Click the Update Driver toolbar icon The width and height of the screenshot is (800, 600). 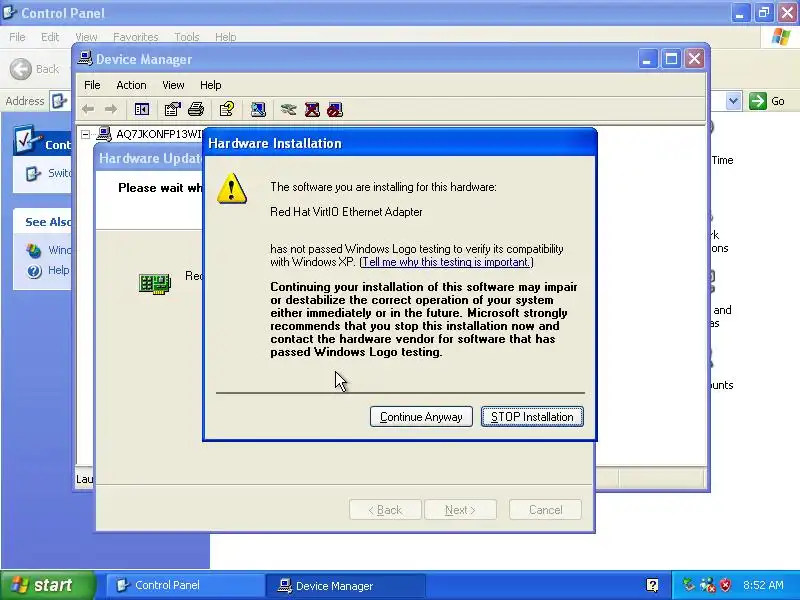[288, 109]
